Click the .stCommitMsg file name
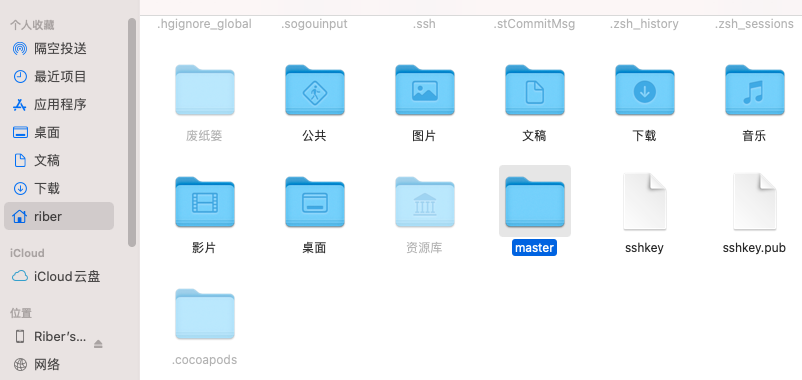This screenshot has height=380, width=802. 534,24
